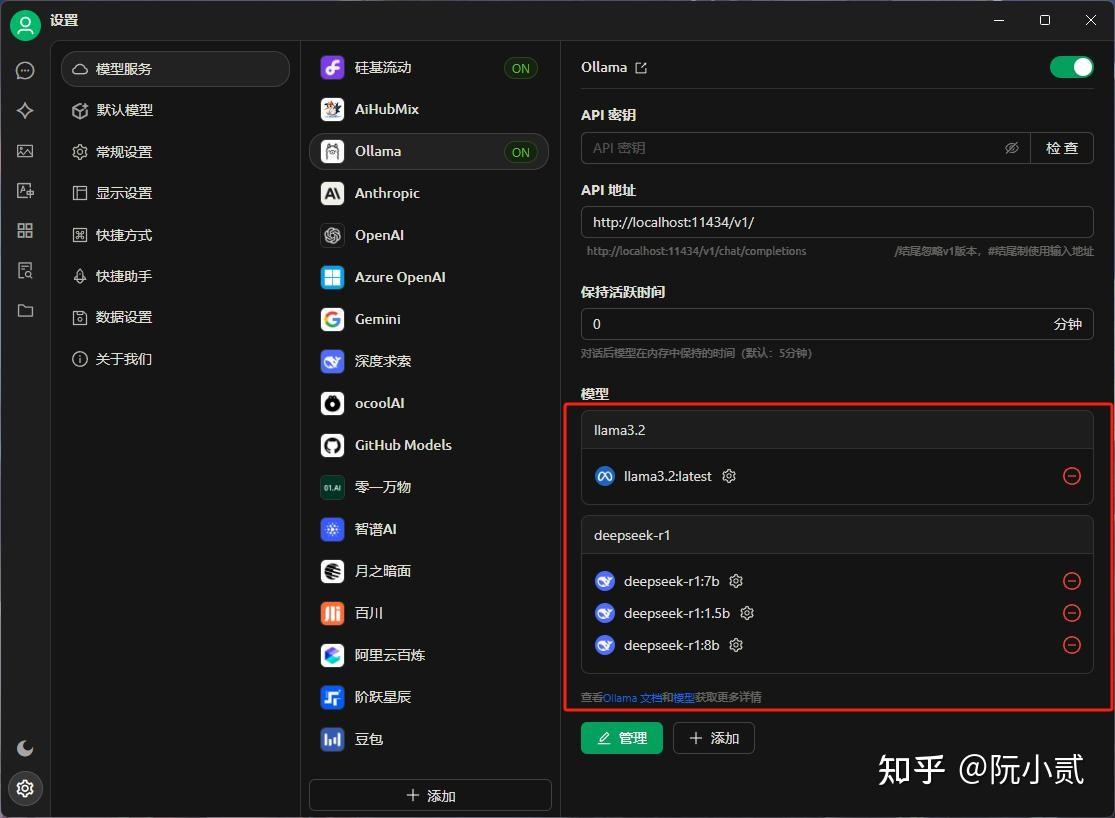Select the ocoolAI provider
Image resolution: width=1115 pixels, height=818 pixels.
pyautogui.click(x=429, y=403)
